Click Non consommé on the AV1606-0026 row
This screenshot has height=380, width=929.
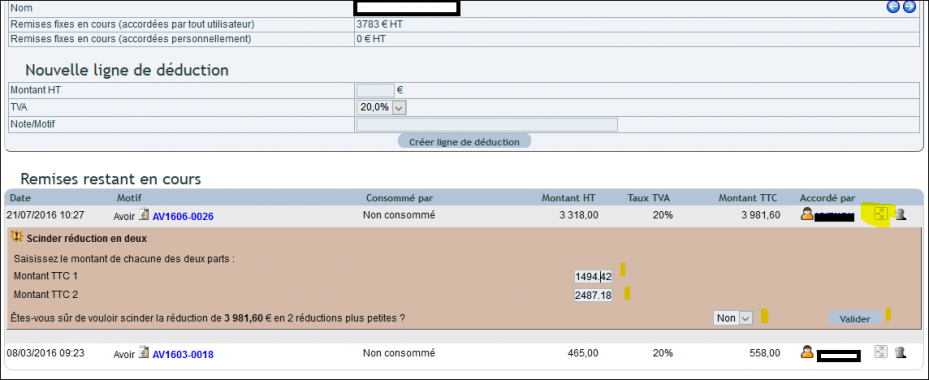pos(399,215)
